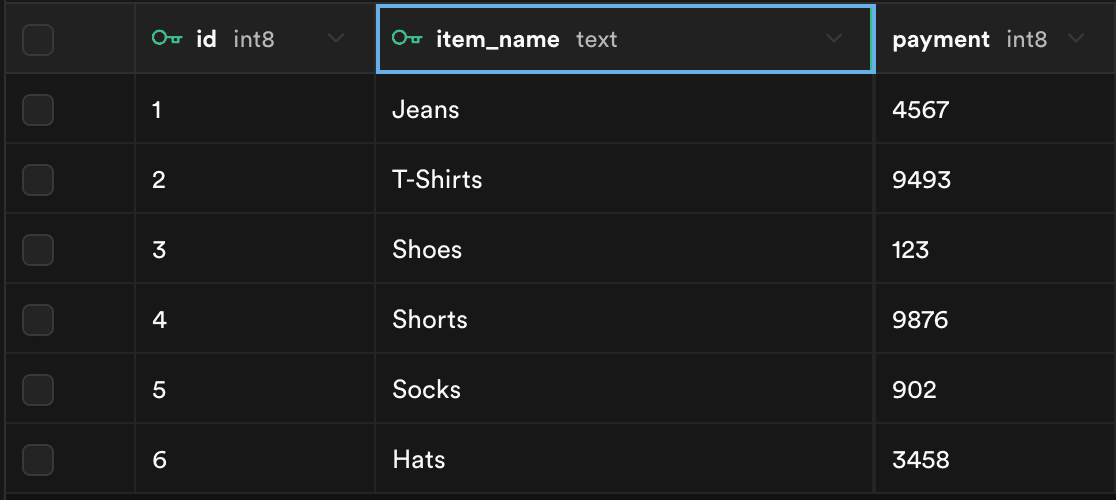Image resolution: width=1116 pixels, height=500 pixels.
Task: Click the payment value 3458
Action: pyautogui.click(x=921, y=460)
